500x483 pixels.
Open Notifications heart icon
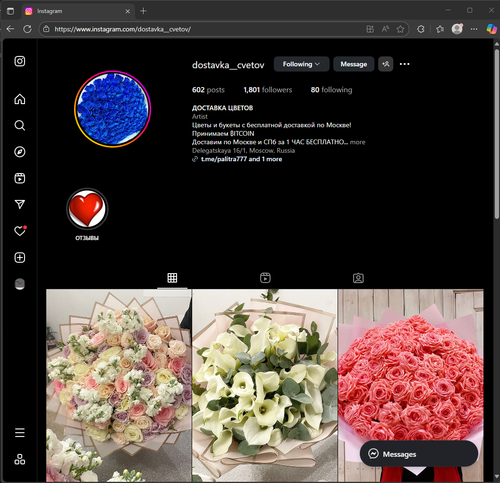pyautogui.click(x=20, y=231)
